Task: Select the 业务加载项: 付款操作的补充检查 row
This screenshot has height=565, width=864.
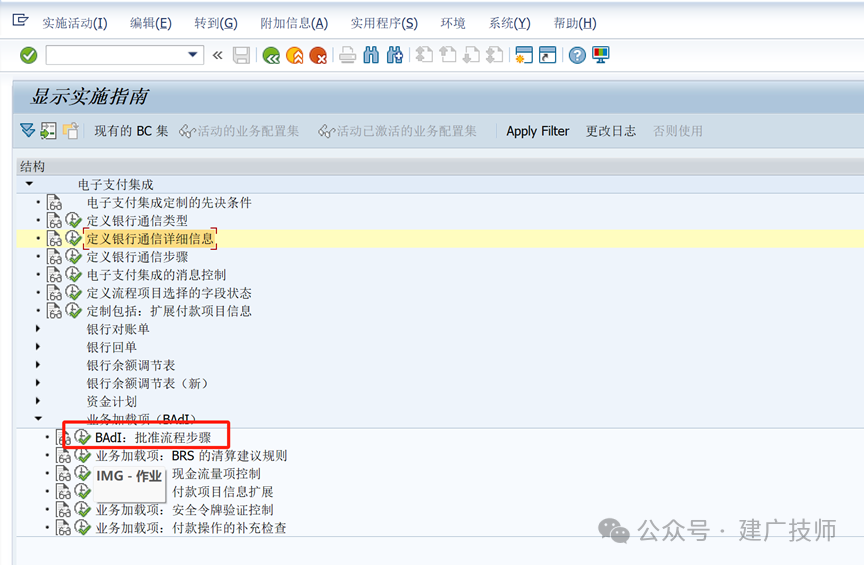Action: [440, 528]
